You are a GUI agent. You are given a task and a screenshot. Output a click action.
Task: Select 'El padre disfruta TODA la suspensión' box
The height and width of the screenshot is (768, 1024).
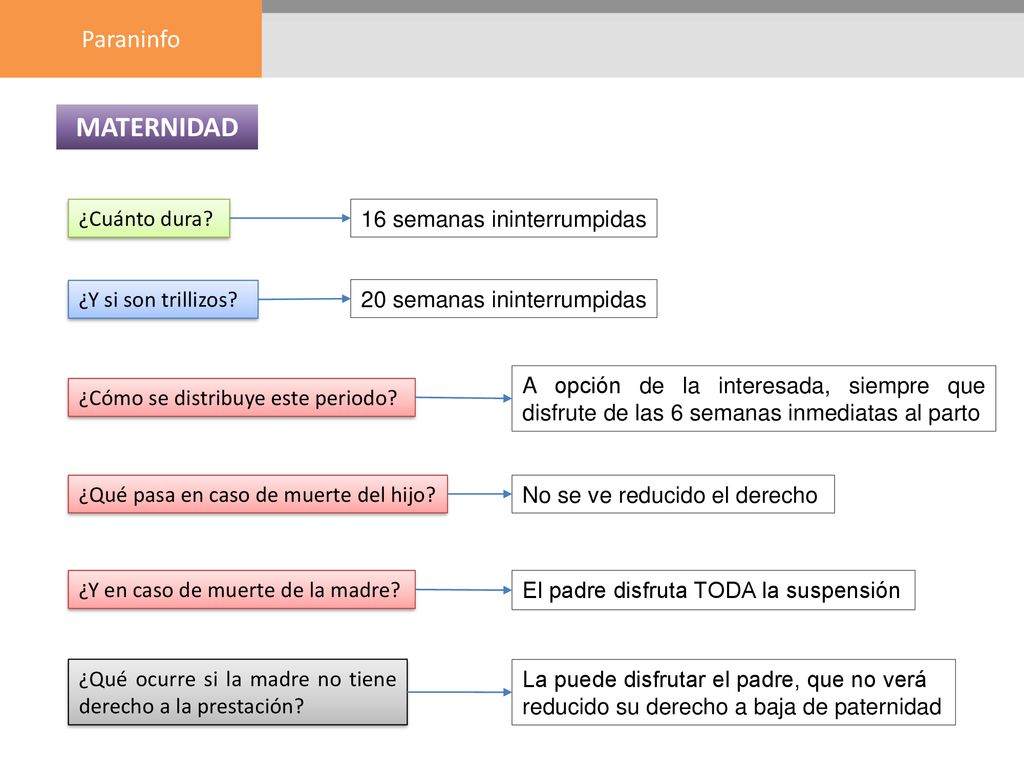point(713,590)
